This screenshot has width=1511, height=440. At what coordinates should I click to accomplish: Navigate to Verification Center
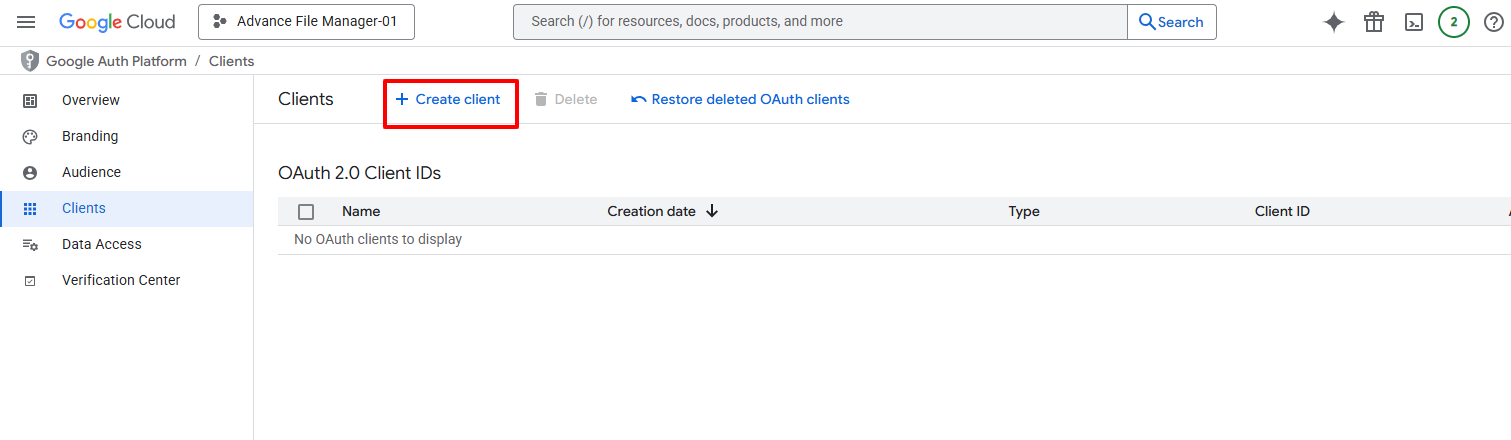(121, 280)
